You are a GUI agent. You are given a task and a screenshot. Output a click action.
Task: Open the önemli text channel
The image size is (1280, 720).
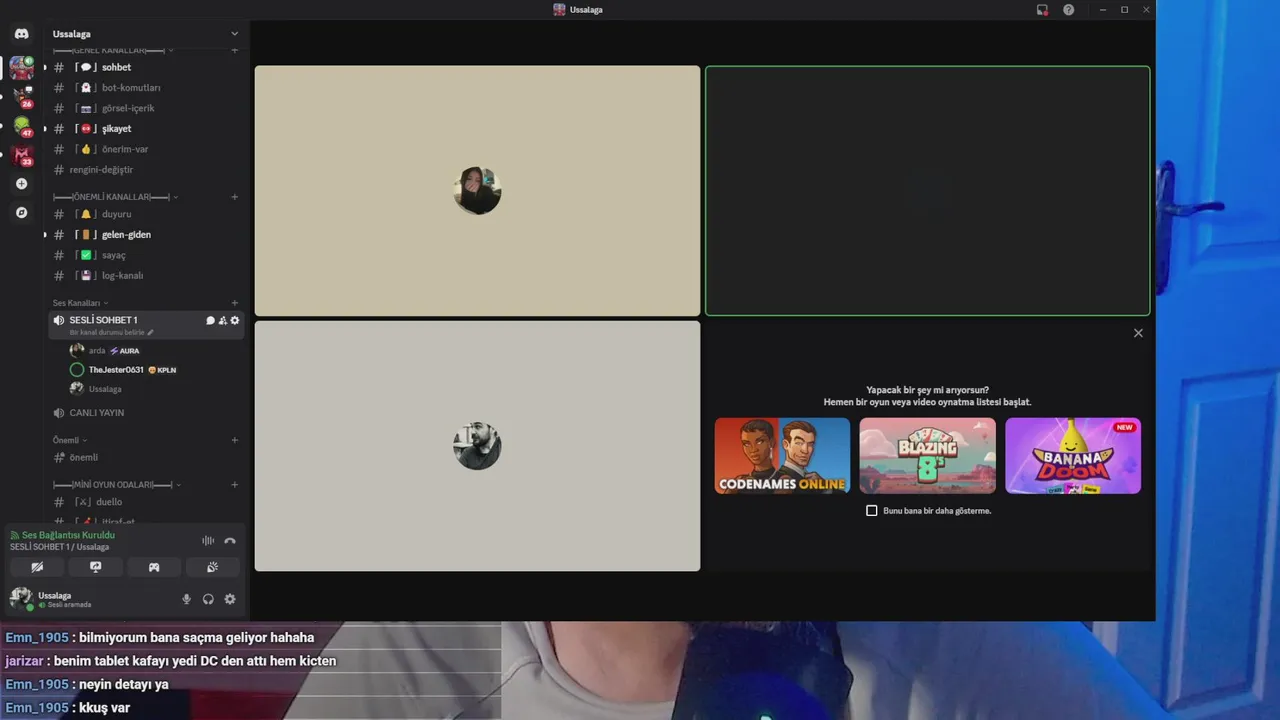click(x=146, y=458)
